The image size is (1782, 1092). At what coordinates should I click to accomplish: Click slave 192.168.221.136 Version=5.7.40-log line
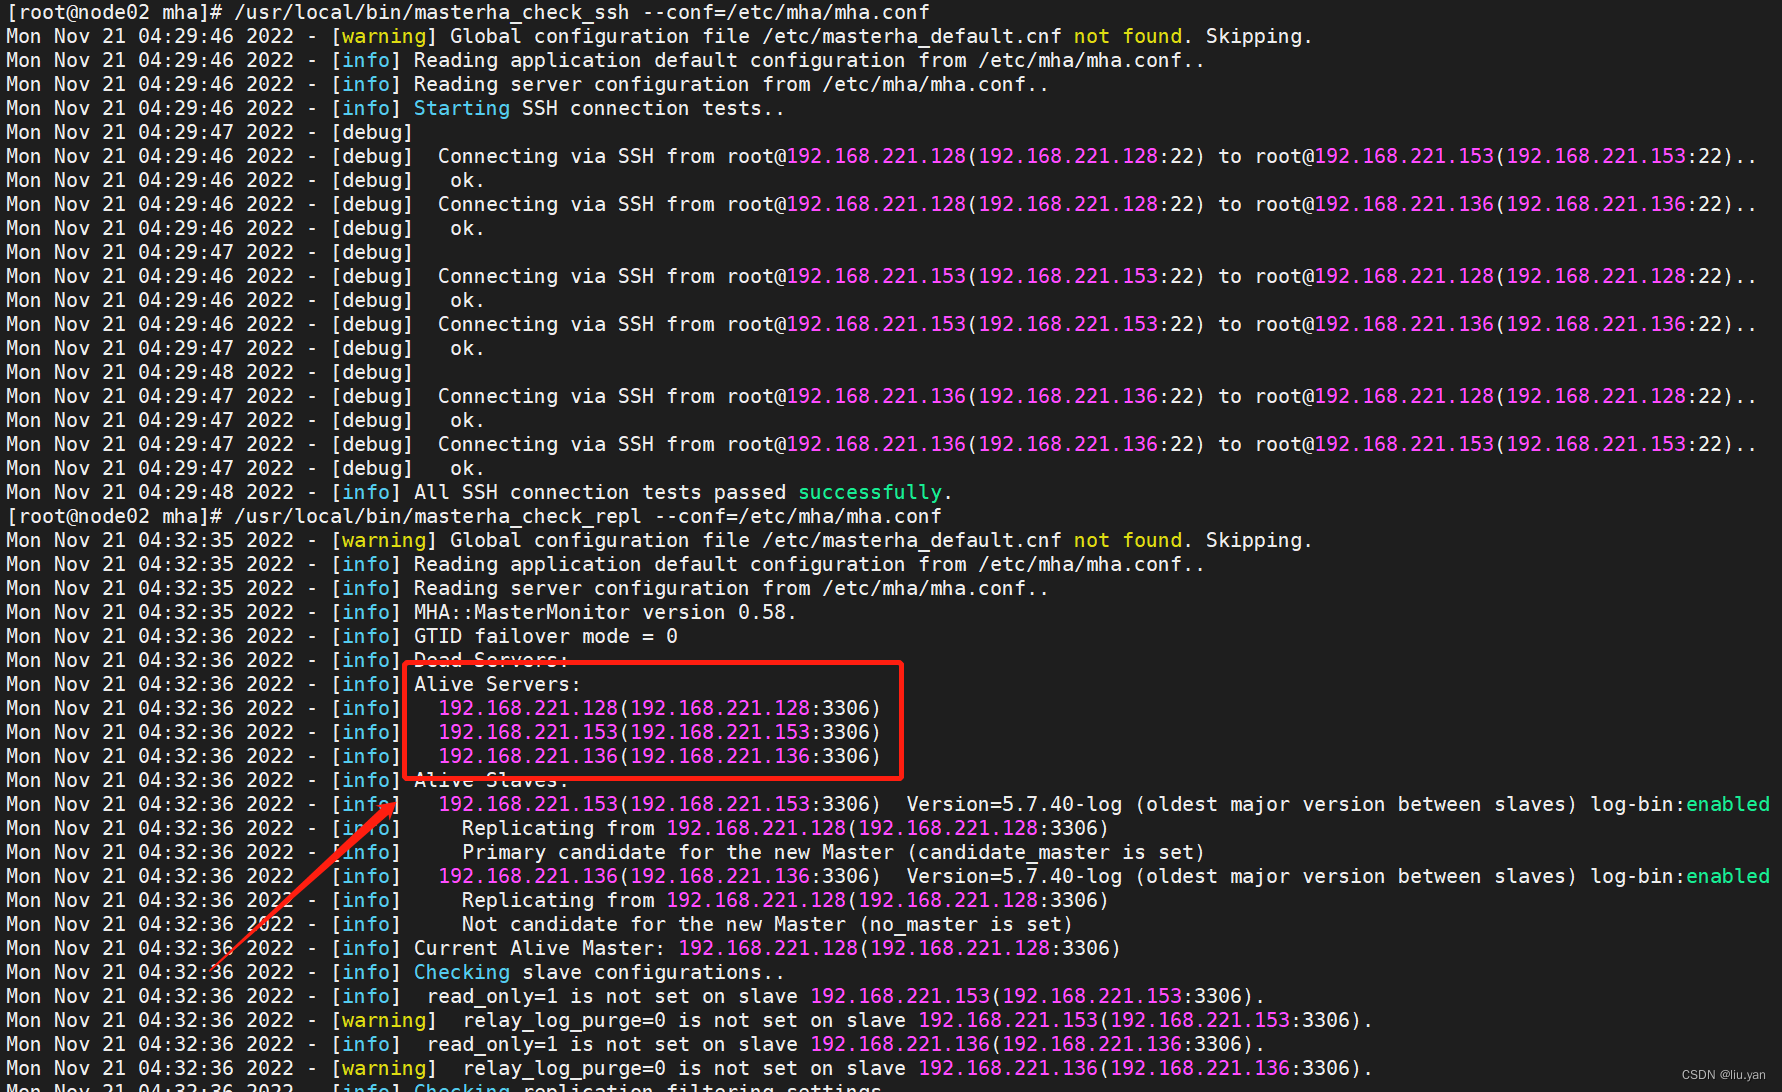(x=888, y=876)
